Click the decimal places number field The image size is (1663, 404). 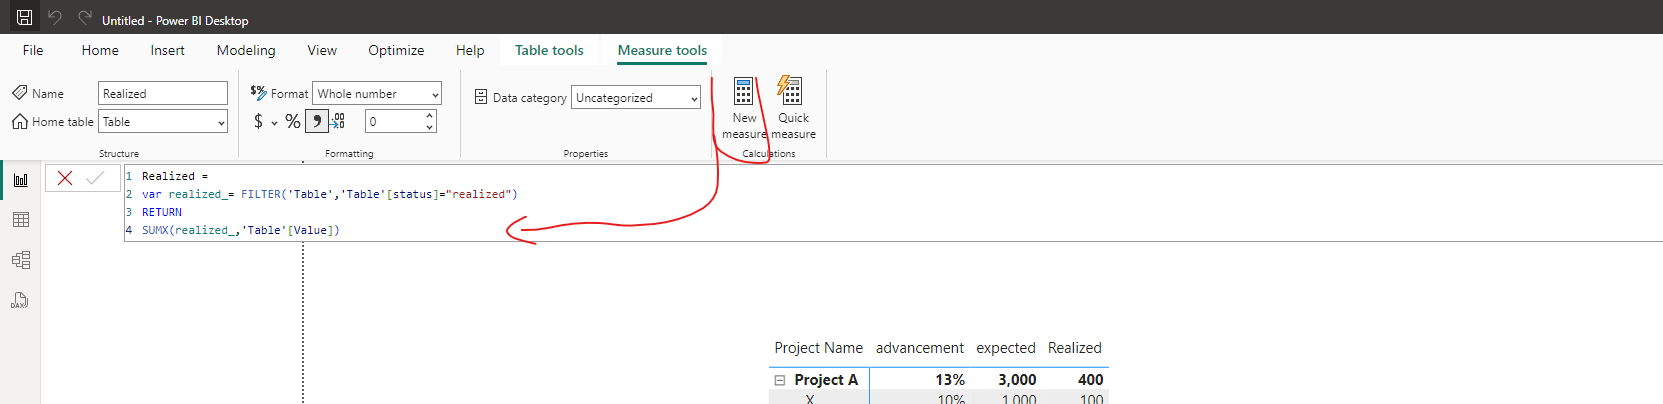click(394, 121)
